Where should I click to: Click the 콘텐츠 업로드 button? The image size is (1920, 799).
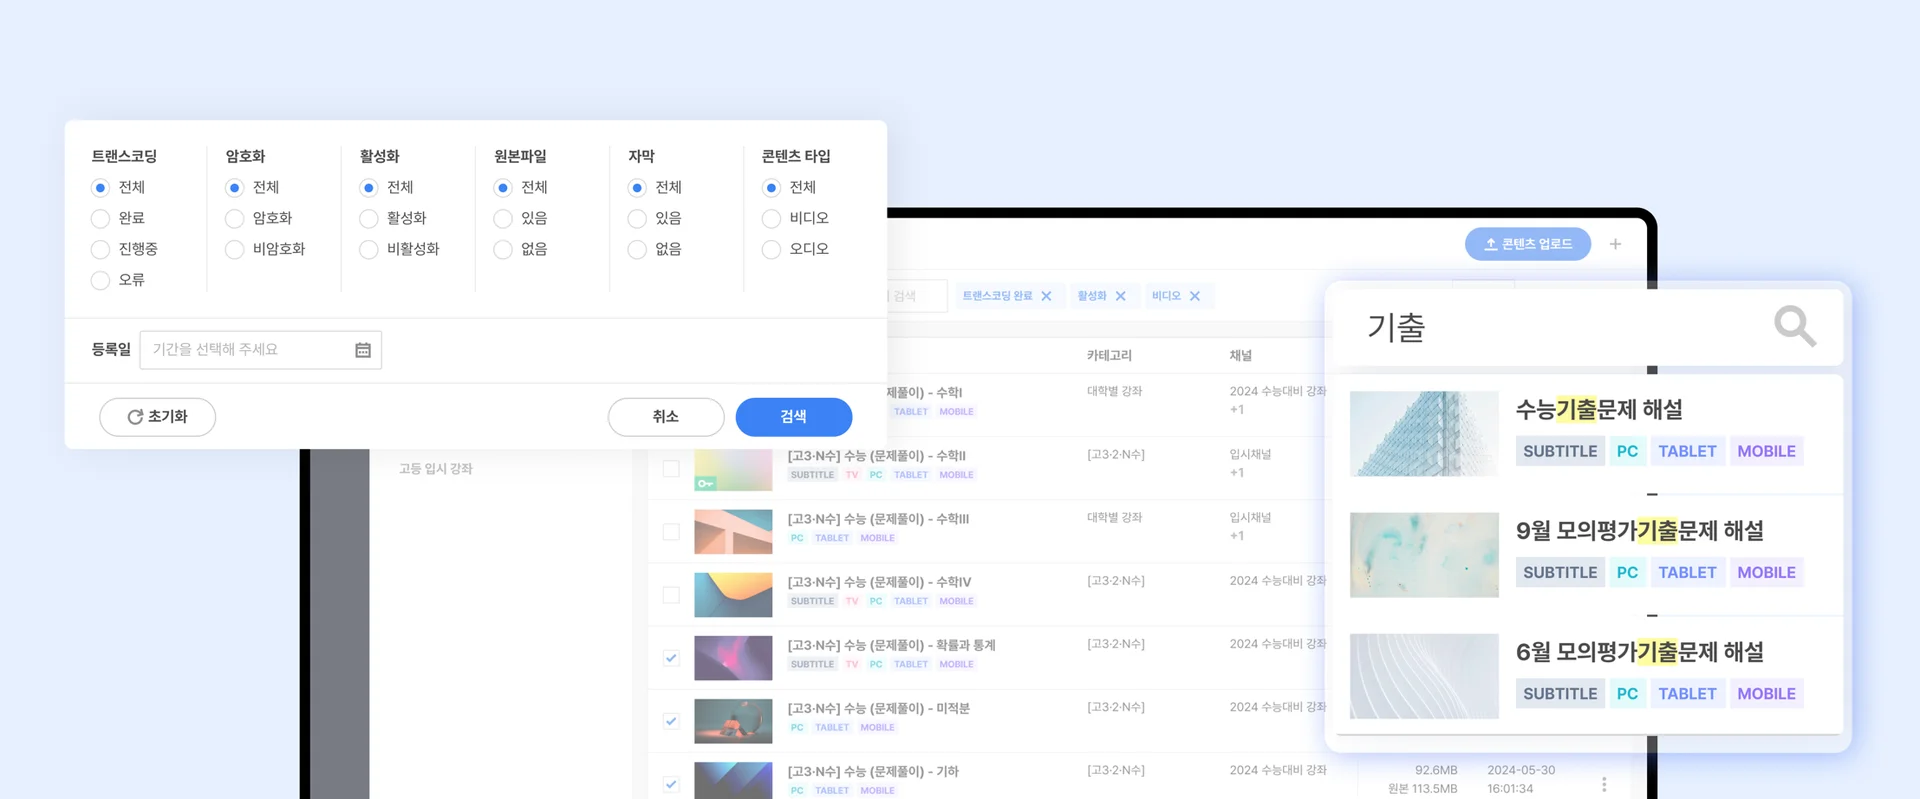coord(1527,244)
